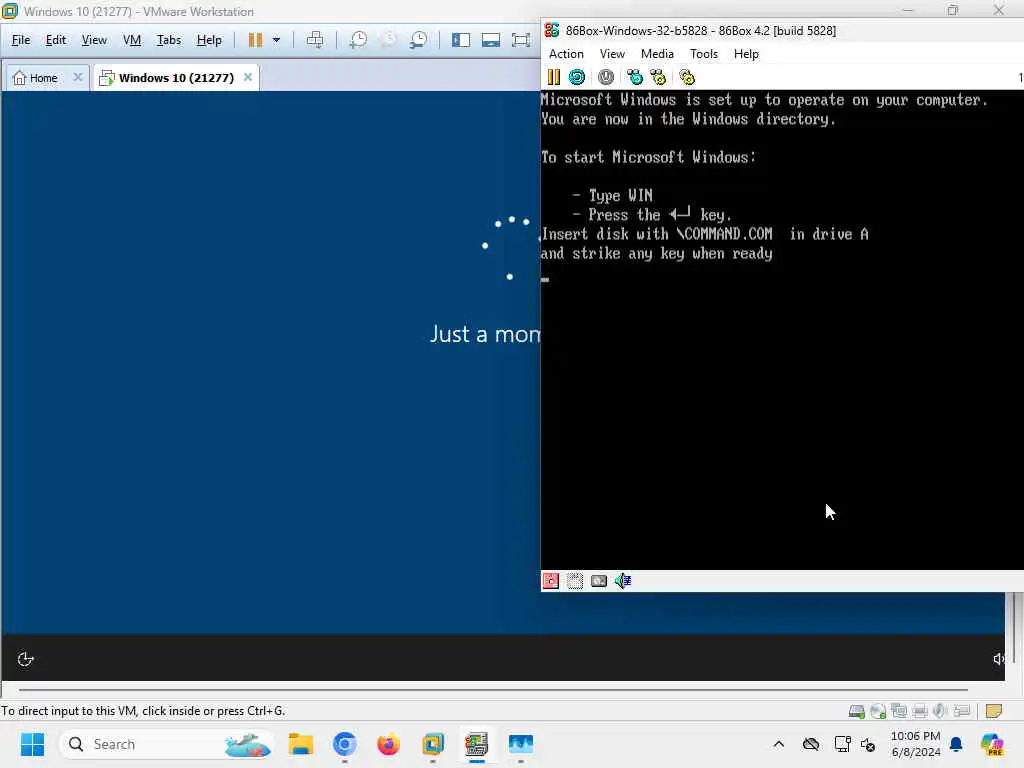
Task: Open 86Box Tools menu
Action: [x=703, y=54]
